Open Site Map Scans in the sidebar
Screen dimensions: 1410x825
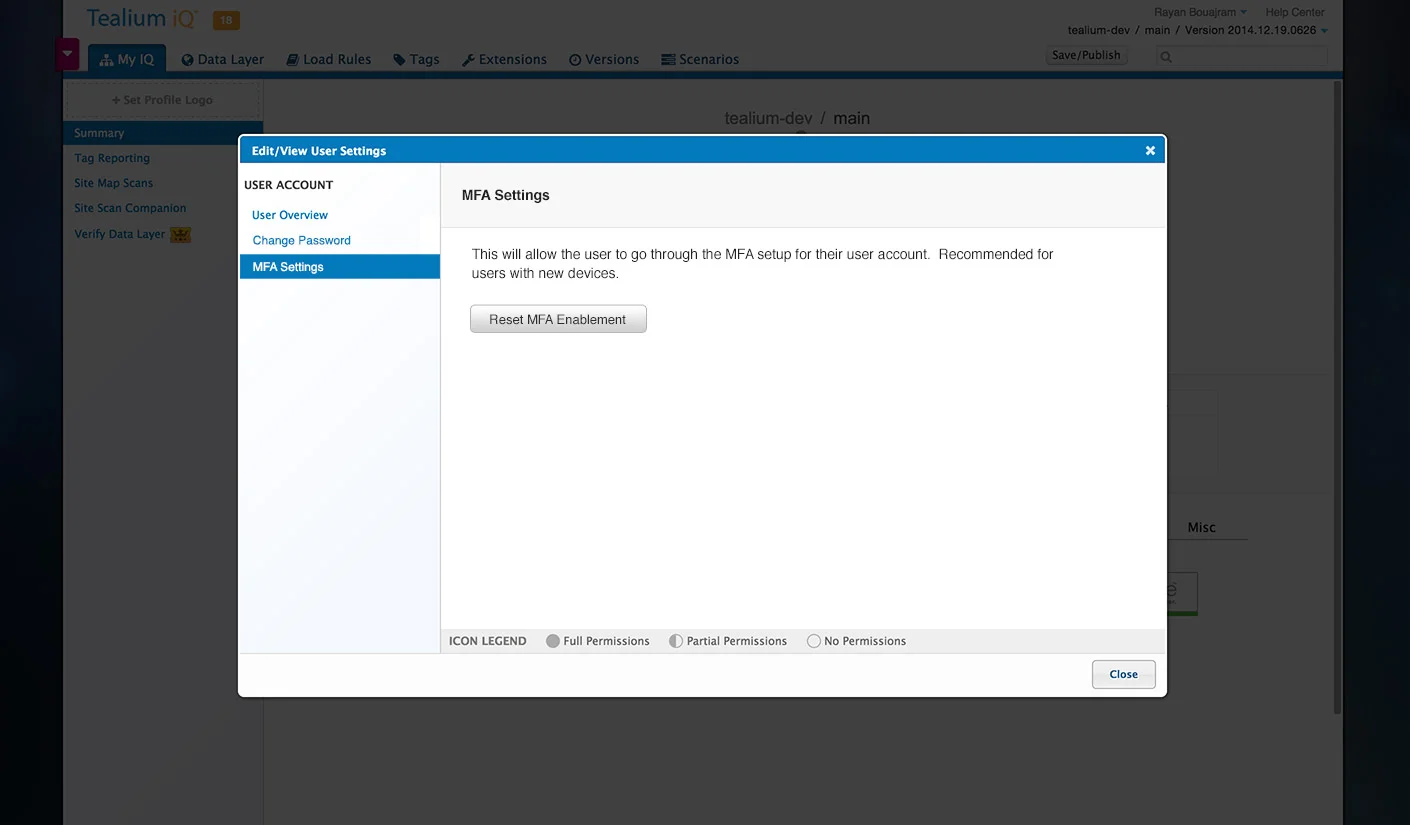(x=114, y=183)
